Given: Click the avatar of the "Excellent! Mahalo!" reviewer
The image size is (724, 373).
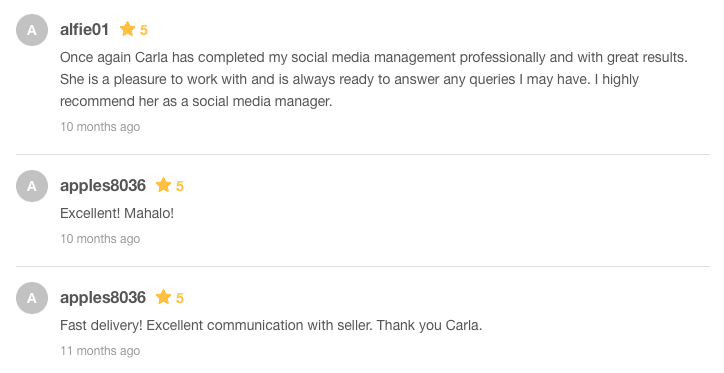Looking at the screenshot, I should point(32,186).
